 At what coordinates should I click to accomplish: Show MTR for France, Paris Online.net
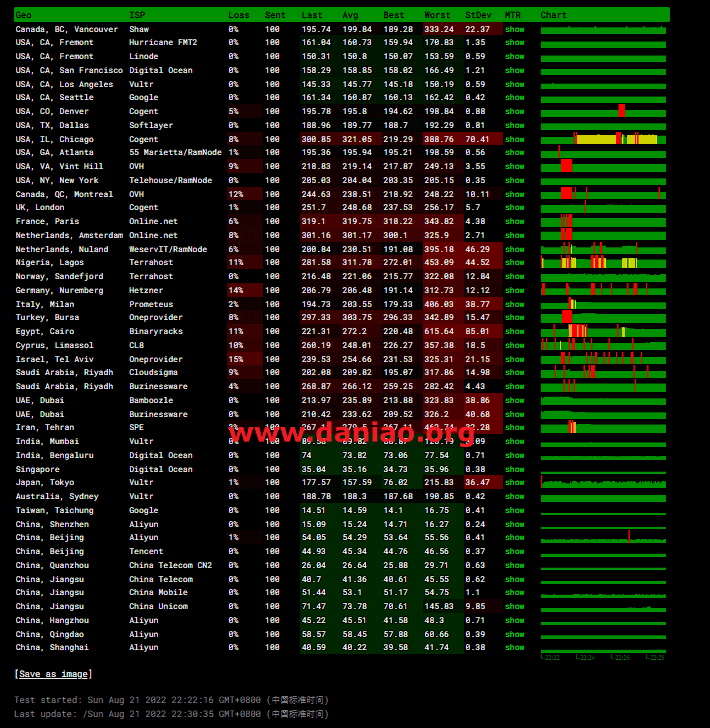[x=515, y=221]
